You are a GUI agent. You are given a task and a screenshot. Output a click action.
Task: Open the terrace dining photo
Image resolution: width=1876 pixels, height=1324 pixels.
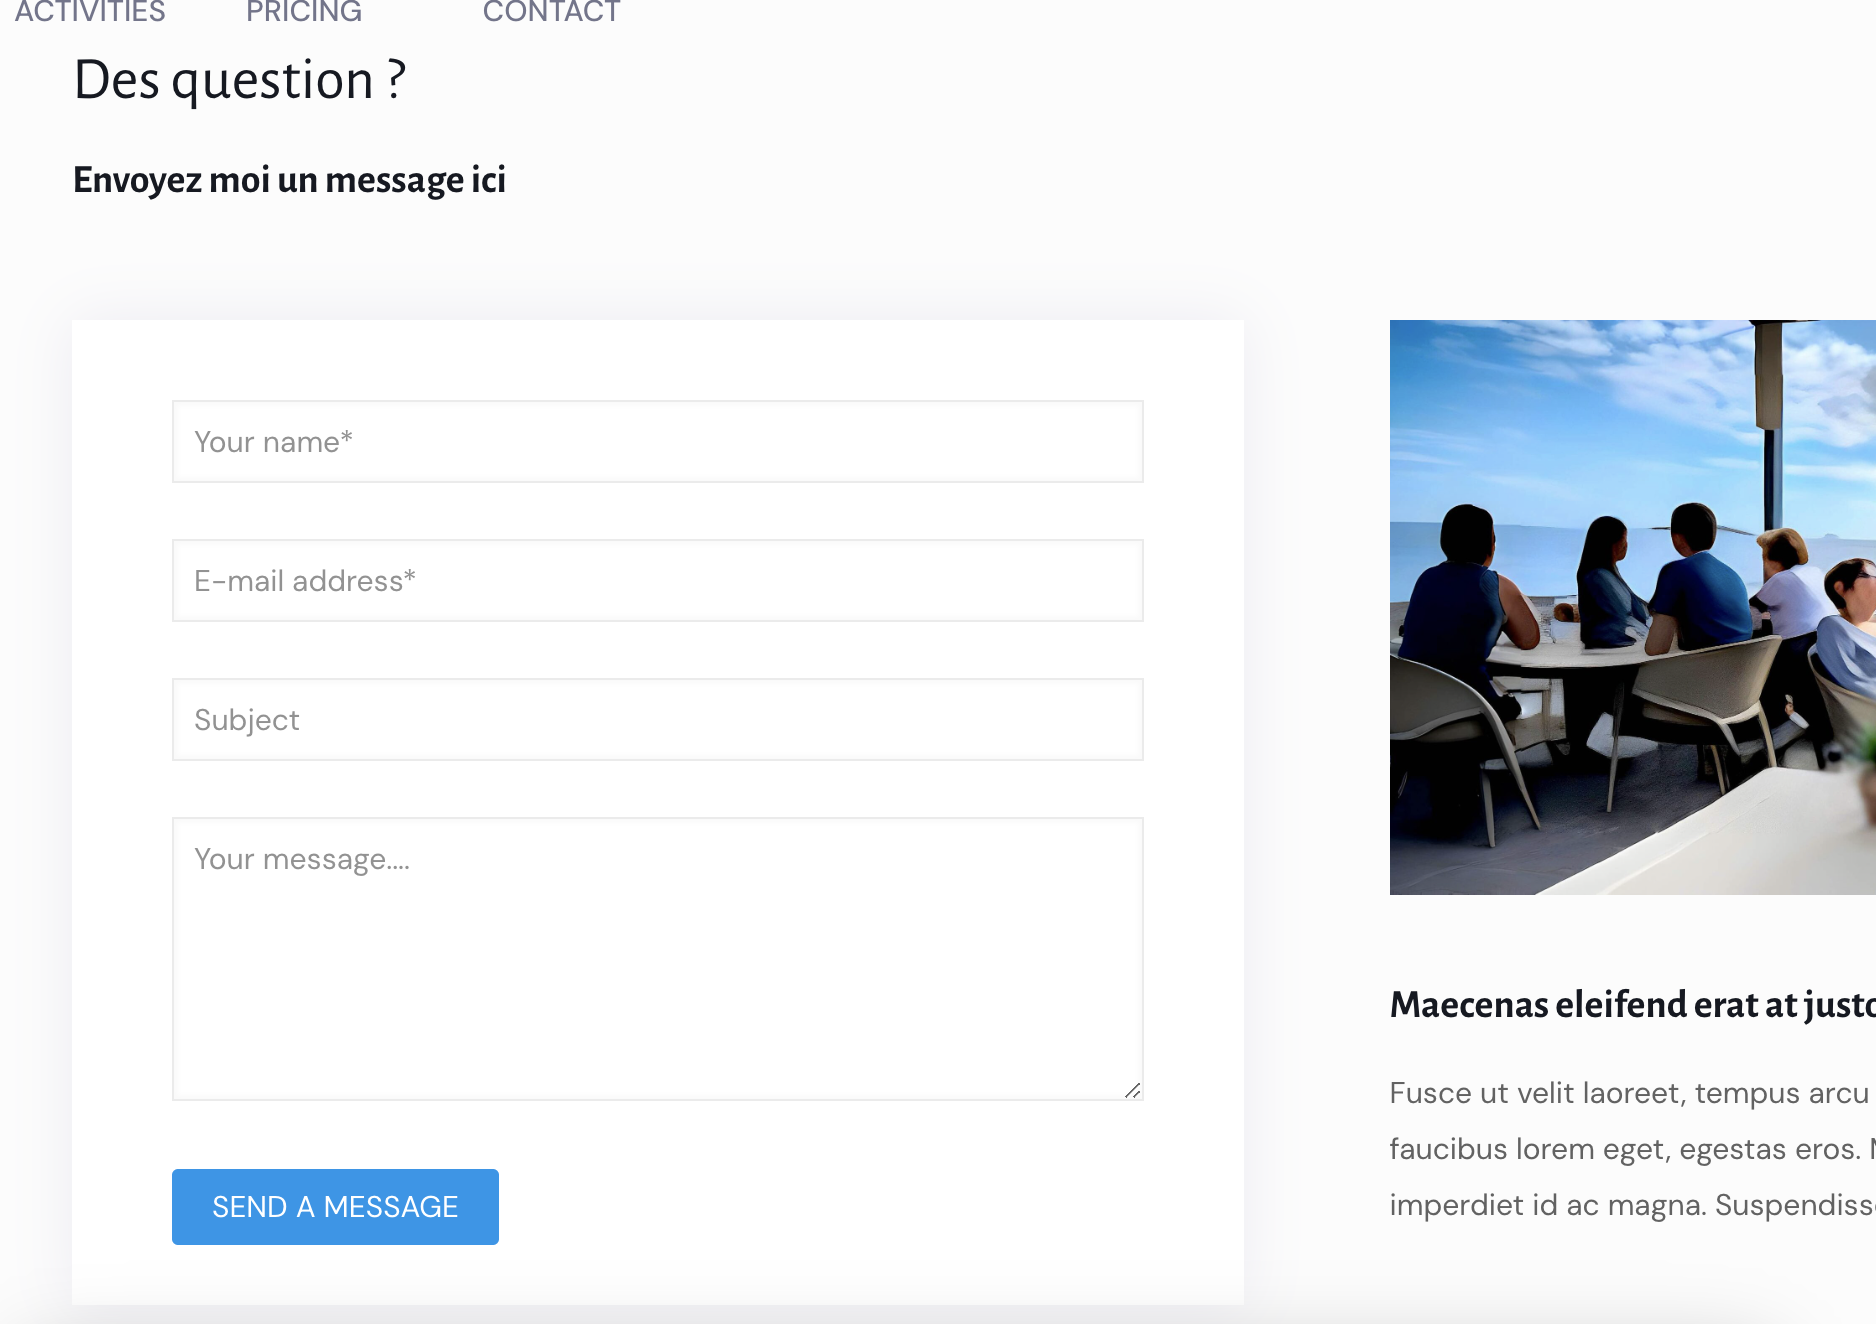(x=1632, y=607)
